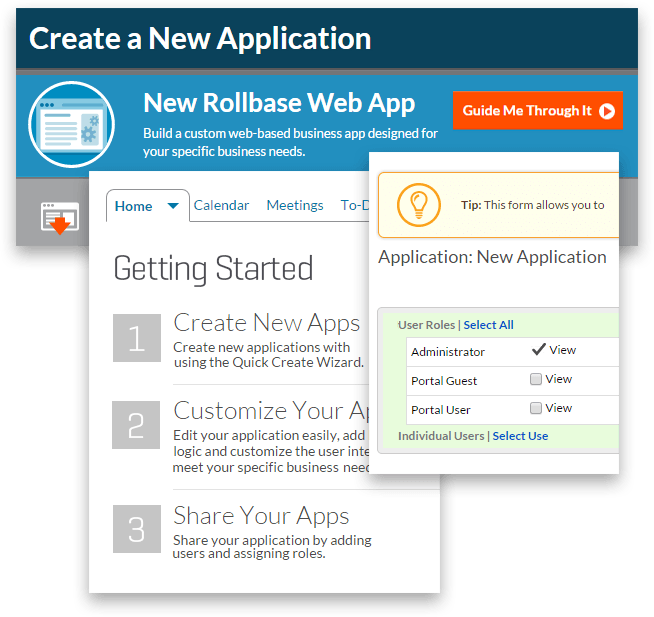Click the step 3 number tile
Screen dimensions: 654x617
tap(137, 529)
